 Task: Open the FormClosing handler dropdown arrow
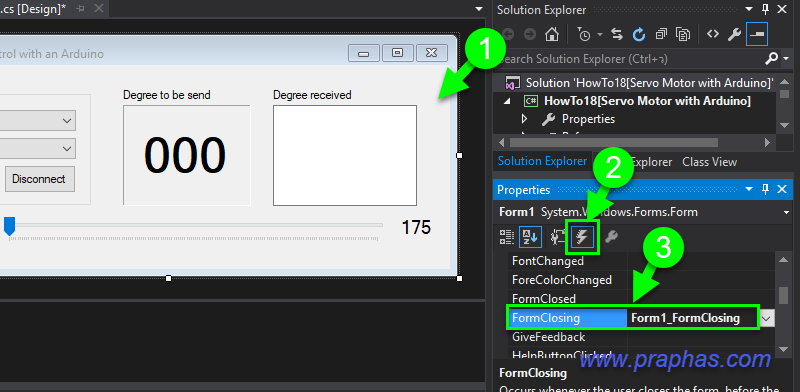coord(767,318)
